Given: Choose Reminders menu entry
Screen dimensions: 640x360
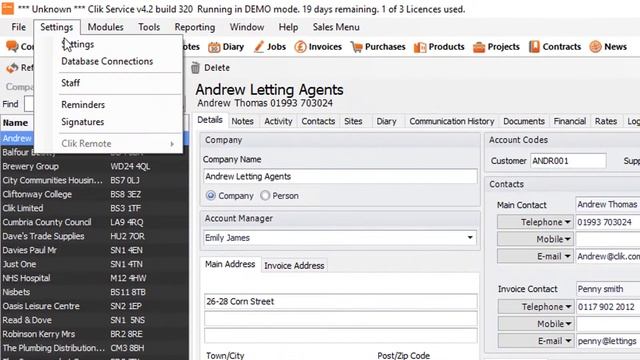Looking at the screenshot, I should click(x=83, y=104).
